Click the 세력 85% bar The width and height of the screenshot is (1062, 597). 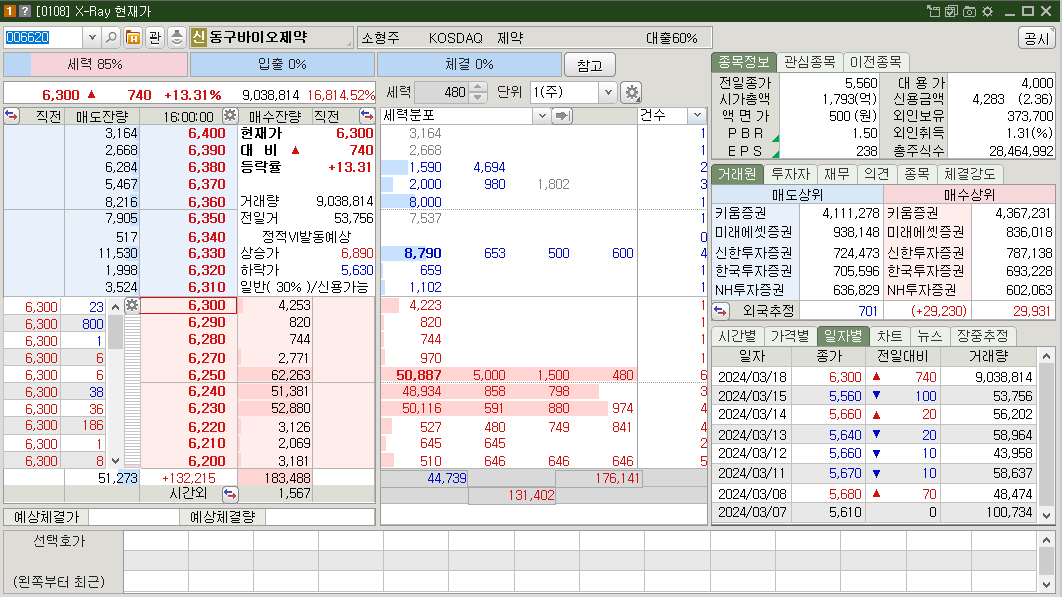click(95, 64)
